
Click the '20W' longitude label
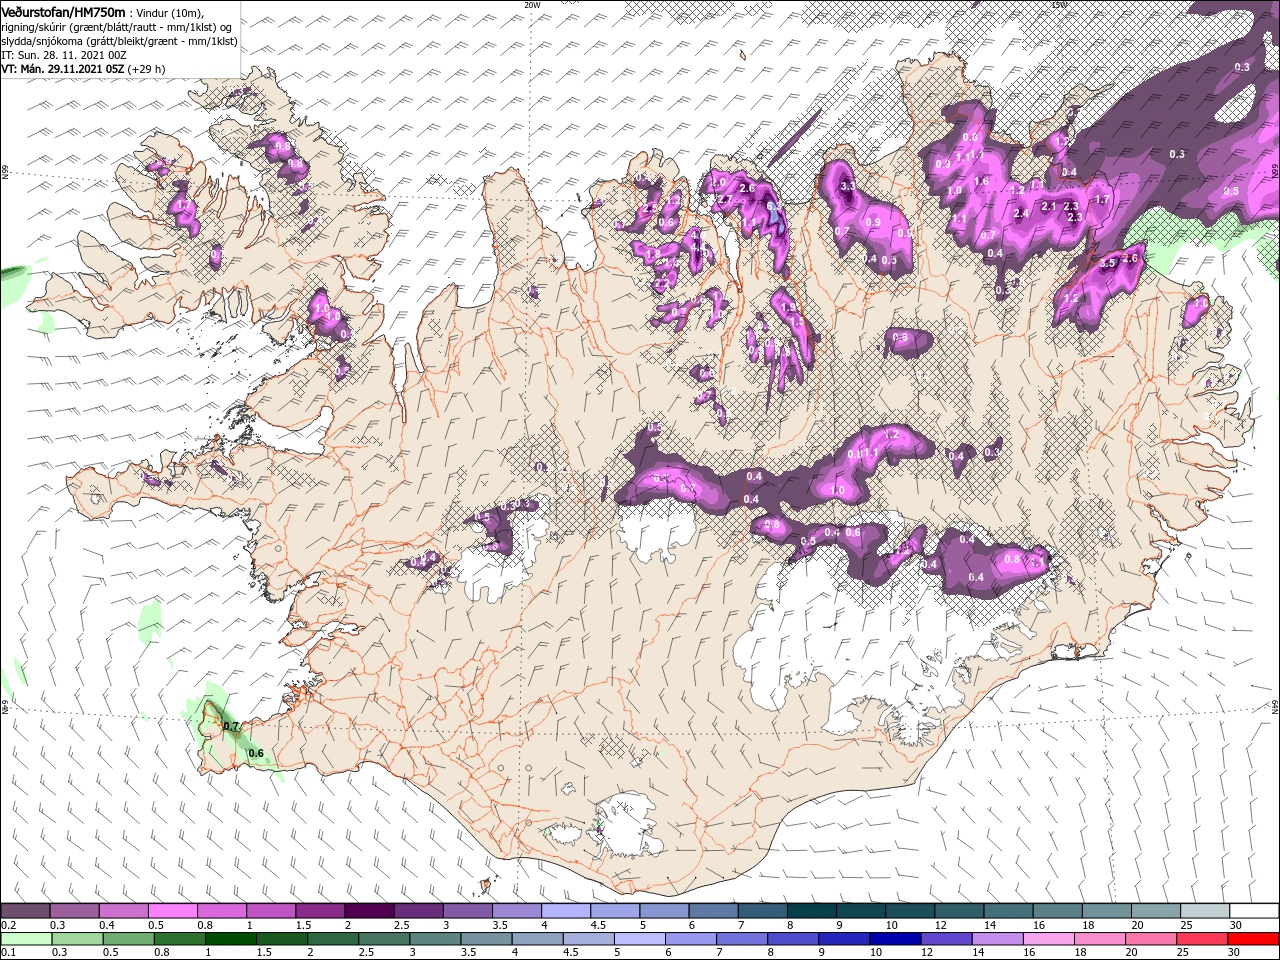pos(532,5)
